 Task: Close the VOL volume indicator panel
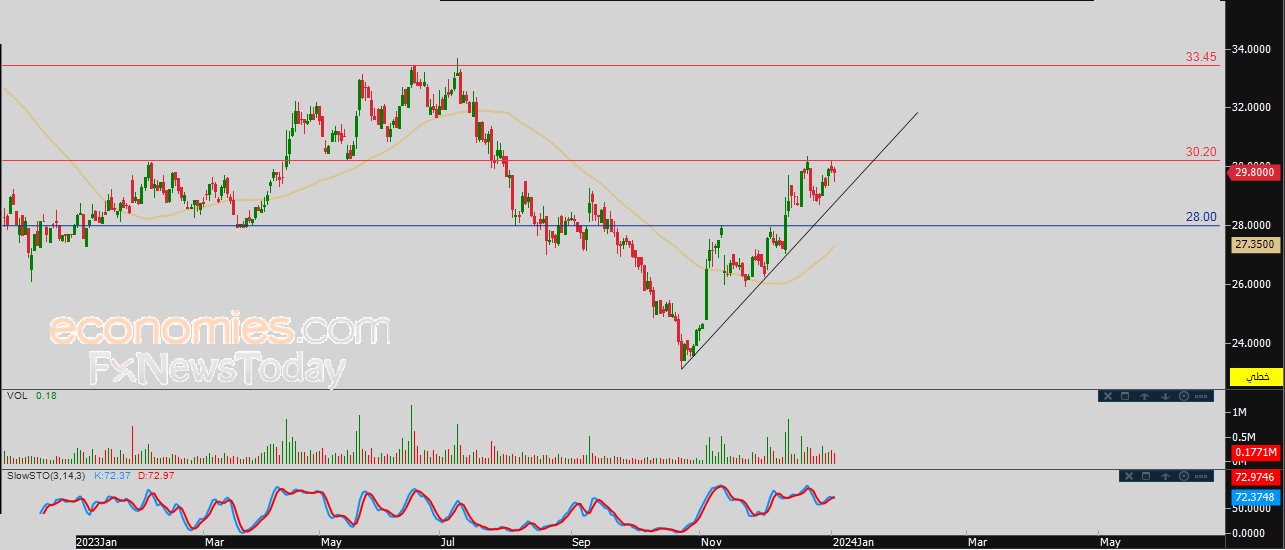tap(1108, 396)
